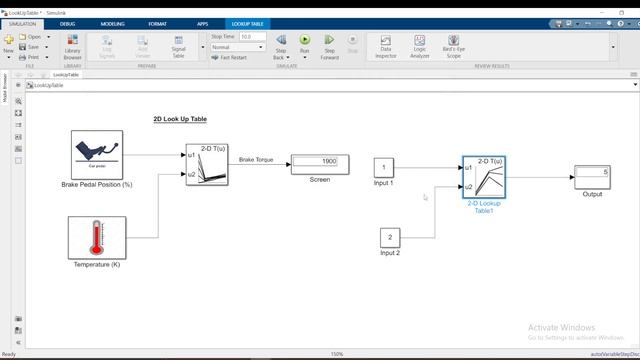640x360 pixels.
Task: Expand the Open dropdown arrow
Action: coord(49,37)
